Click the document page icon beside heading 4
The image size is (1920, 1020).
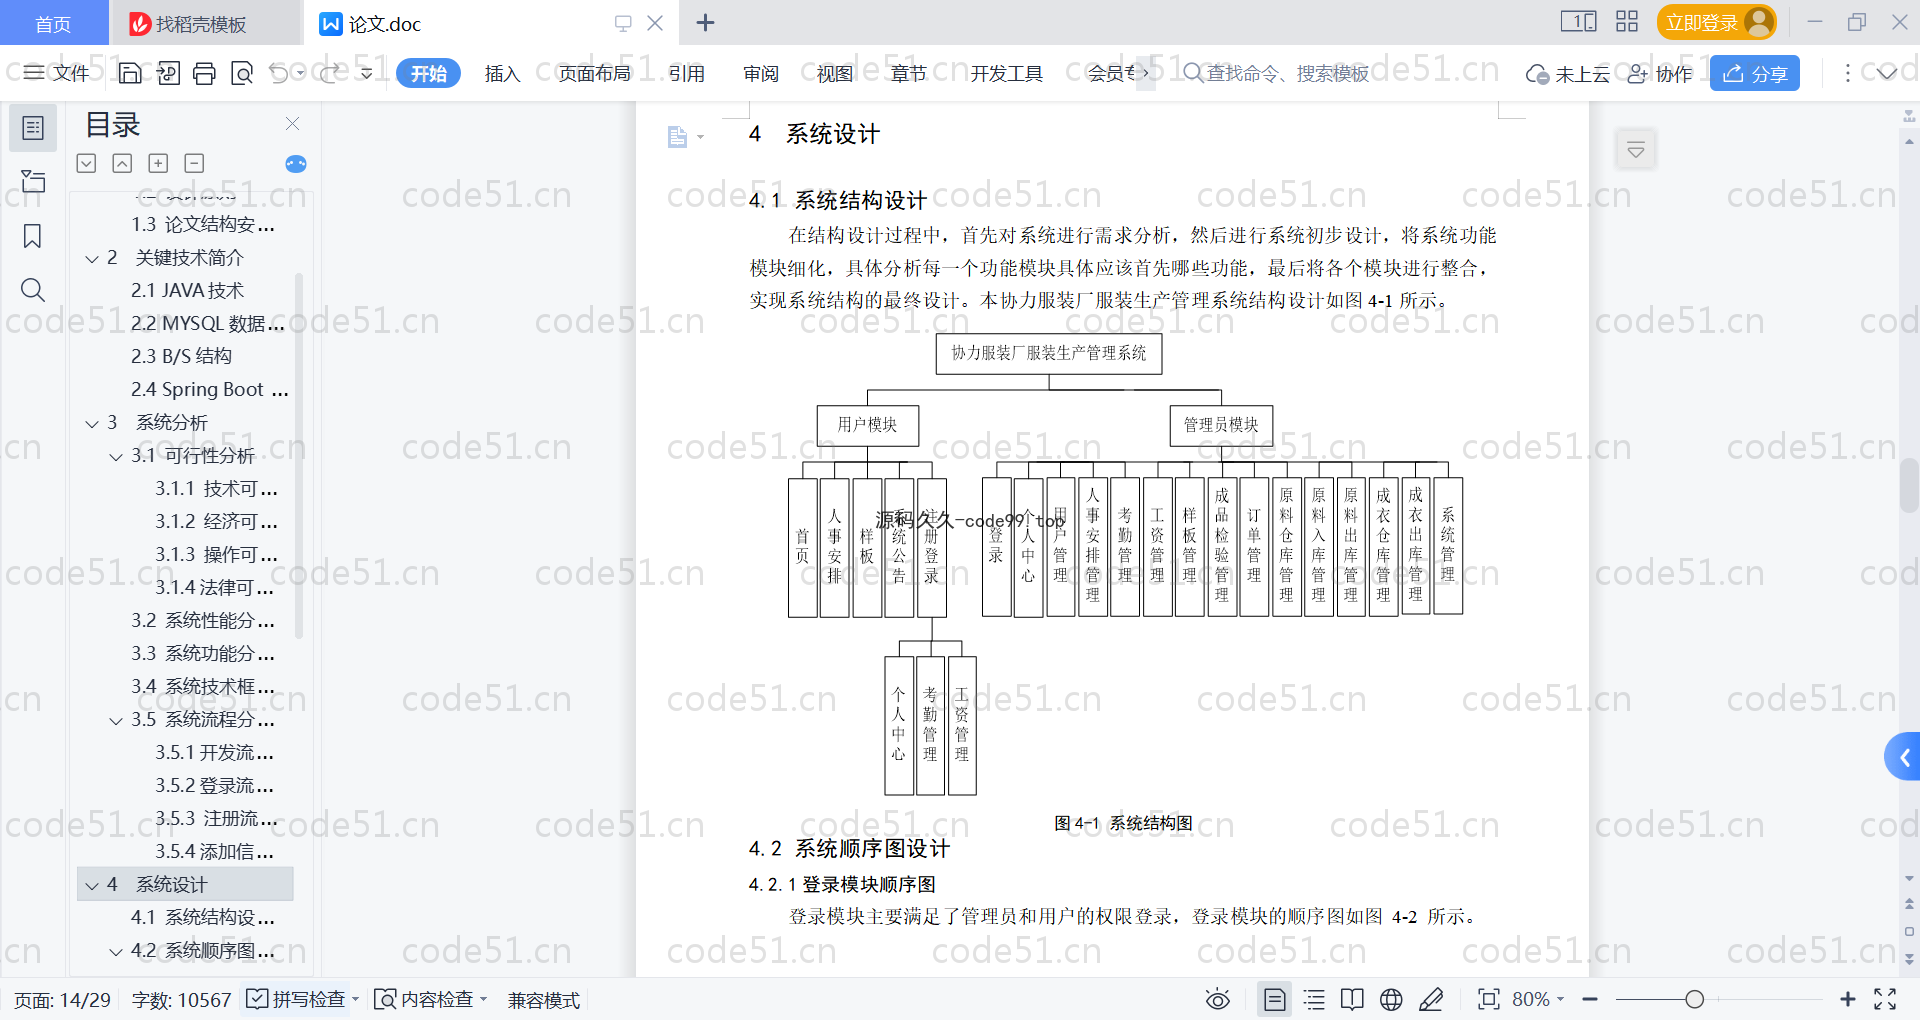pos(677,137)
